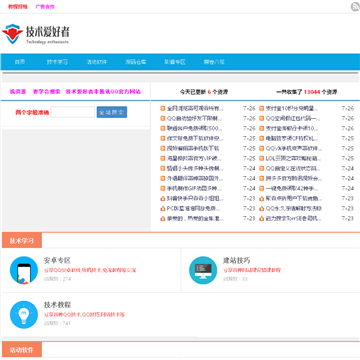Open the 建站技巧 monitor icon

tap(203, 270)
